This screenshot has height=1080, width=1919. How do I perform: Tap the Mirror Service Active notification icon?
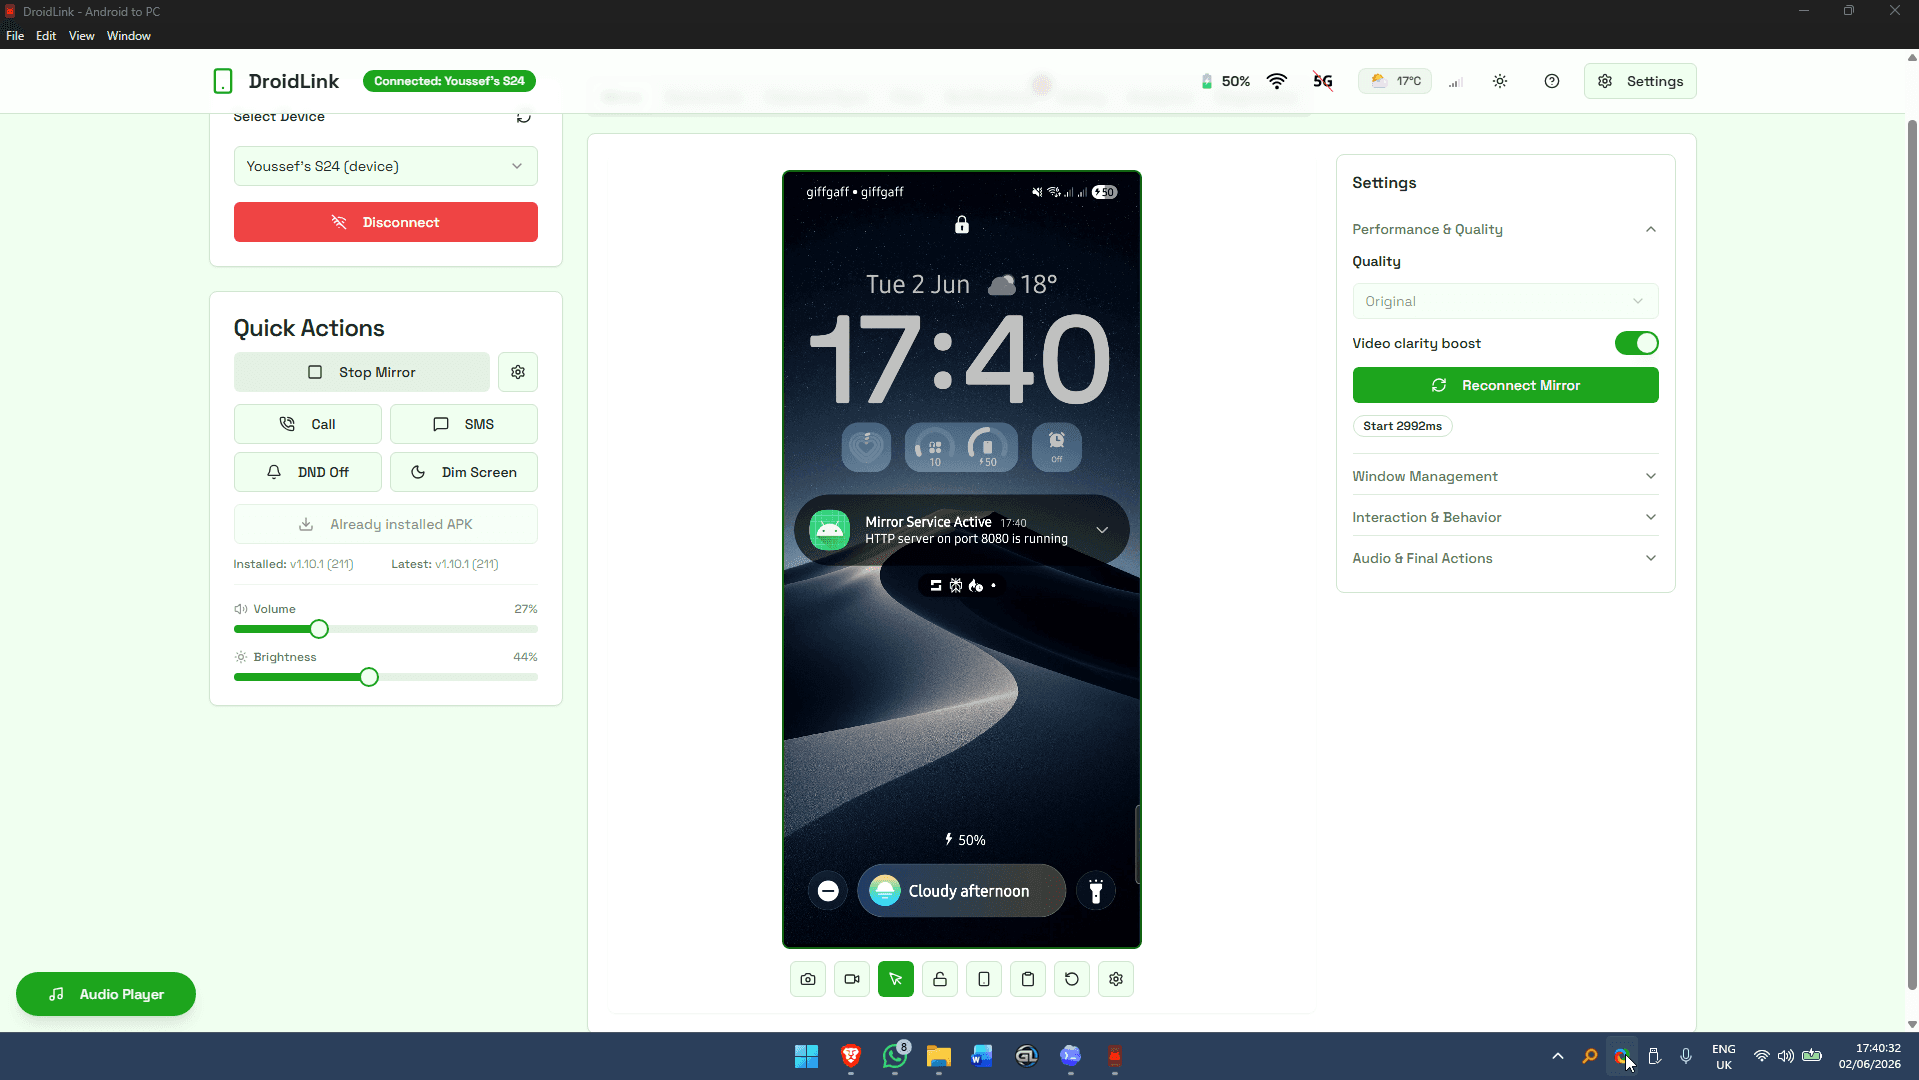click(x=830, y=530)
